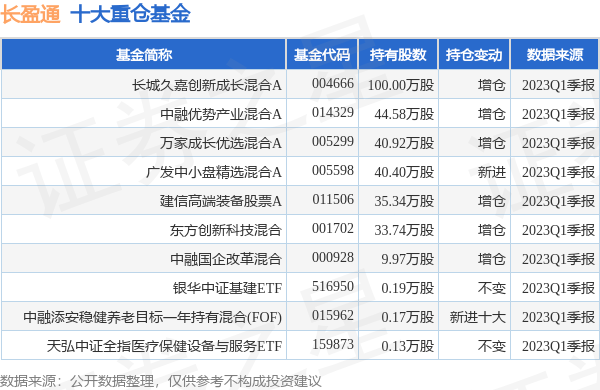
Task: Click fund code 159873
Action: coord(333,344)
